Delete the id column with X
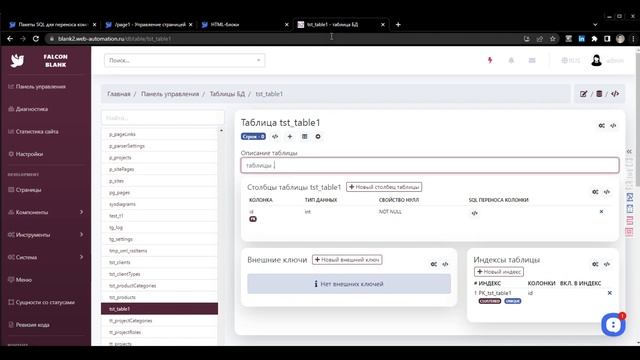 coord(601,211)
